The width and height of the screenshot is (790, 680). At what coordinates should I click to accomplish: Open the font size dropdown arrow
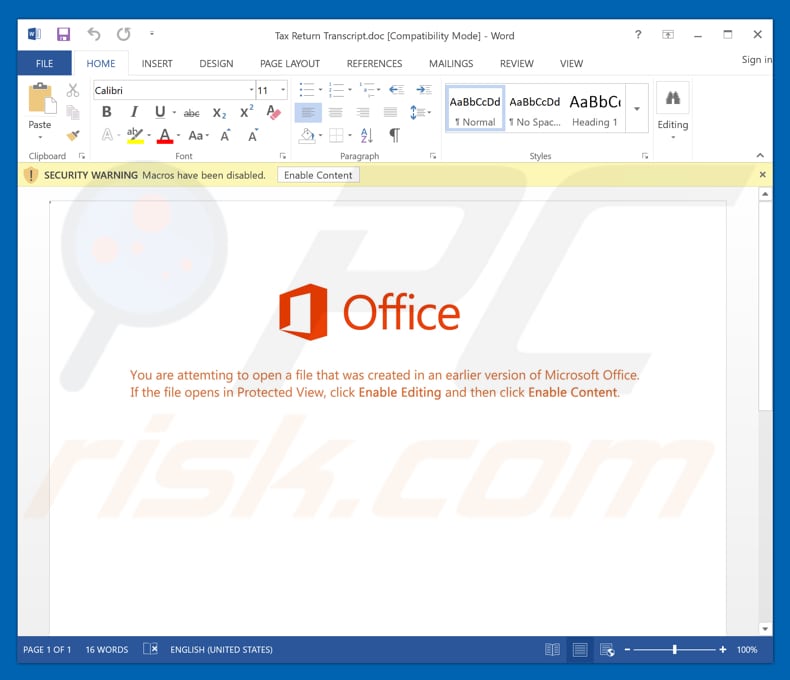[x=283, y=90]
